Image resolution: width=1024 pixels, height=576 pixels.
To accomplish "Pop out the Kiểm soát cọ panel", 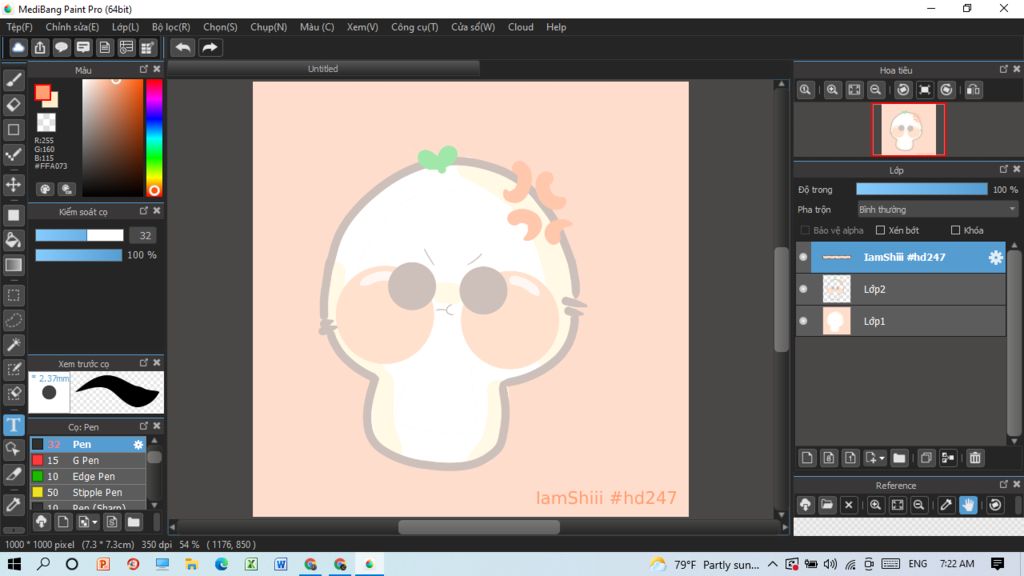I will click(144, 211).
